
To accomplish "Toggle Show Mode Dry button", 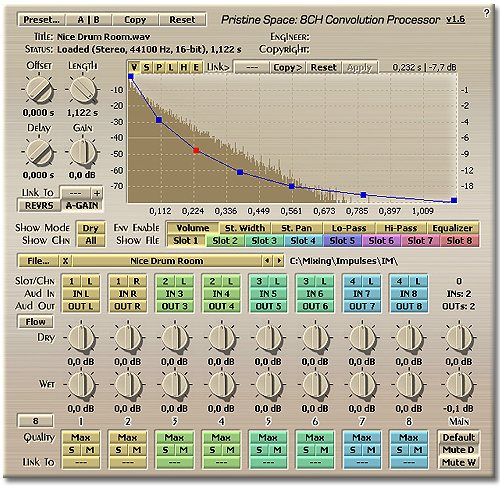I will click(x=91, y=228).
